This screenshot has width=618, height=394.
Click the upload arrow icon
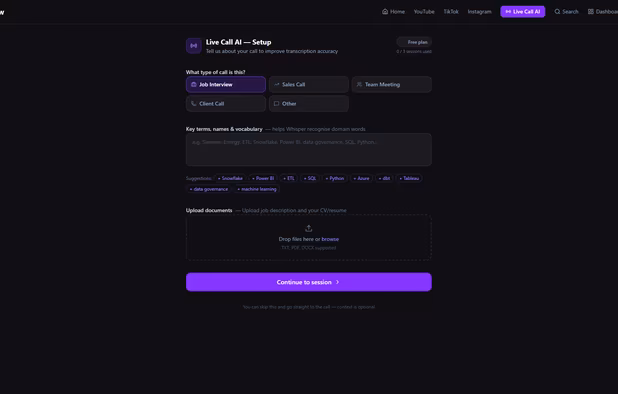309,228
